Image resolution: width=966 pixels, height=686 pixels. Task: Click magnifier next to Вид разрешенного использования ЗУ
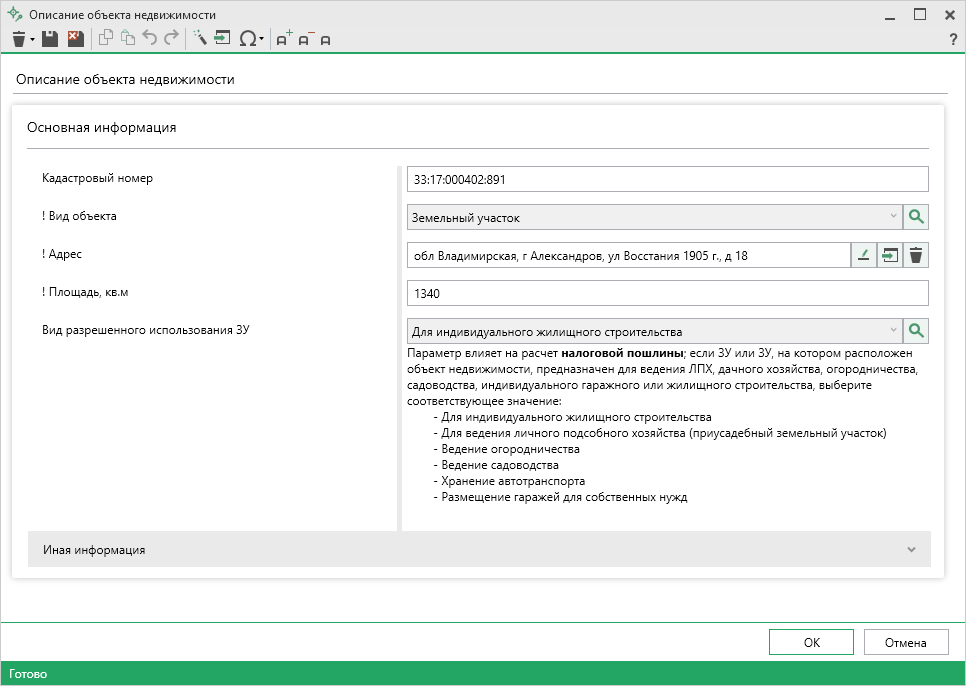916,331
